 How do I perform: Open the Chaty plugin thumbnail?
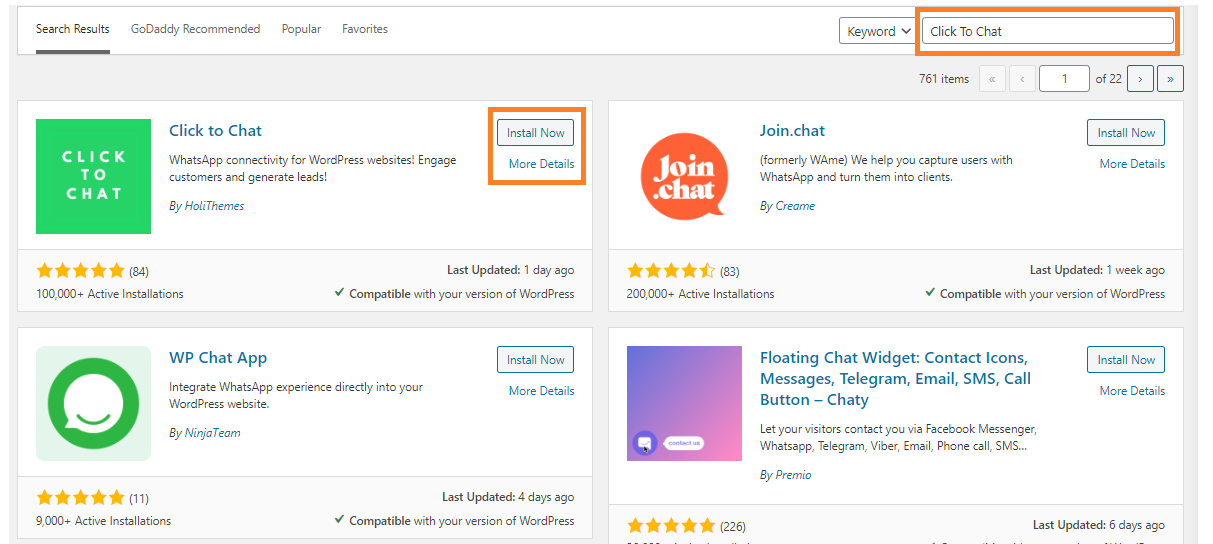(x=684, y=403)
